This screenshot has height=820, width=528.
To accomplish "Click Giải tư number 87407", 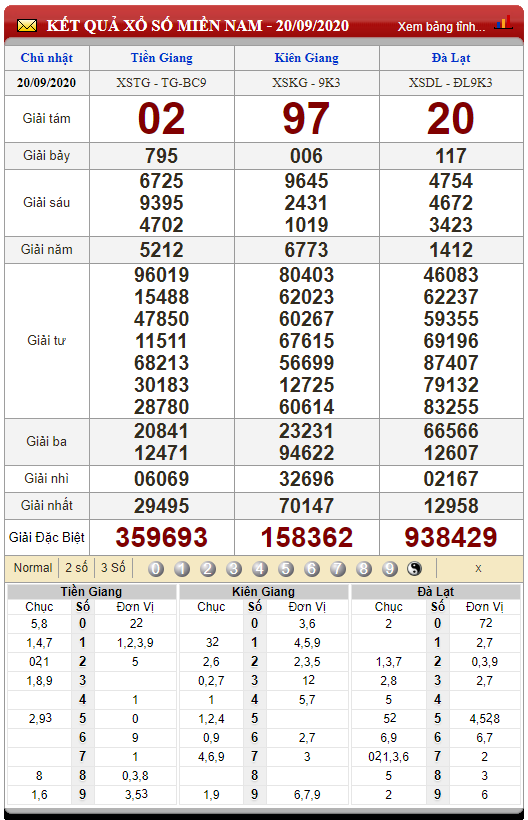I will [451, 363].
